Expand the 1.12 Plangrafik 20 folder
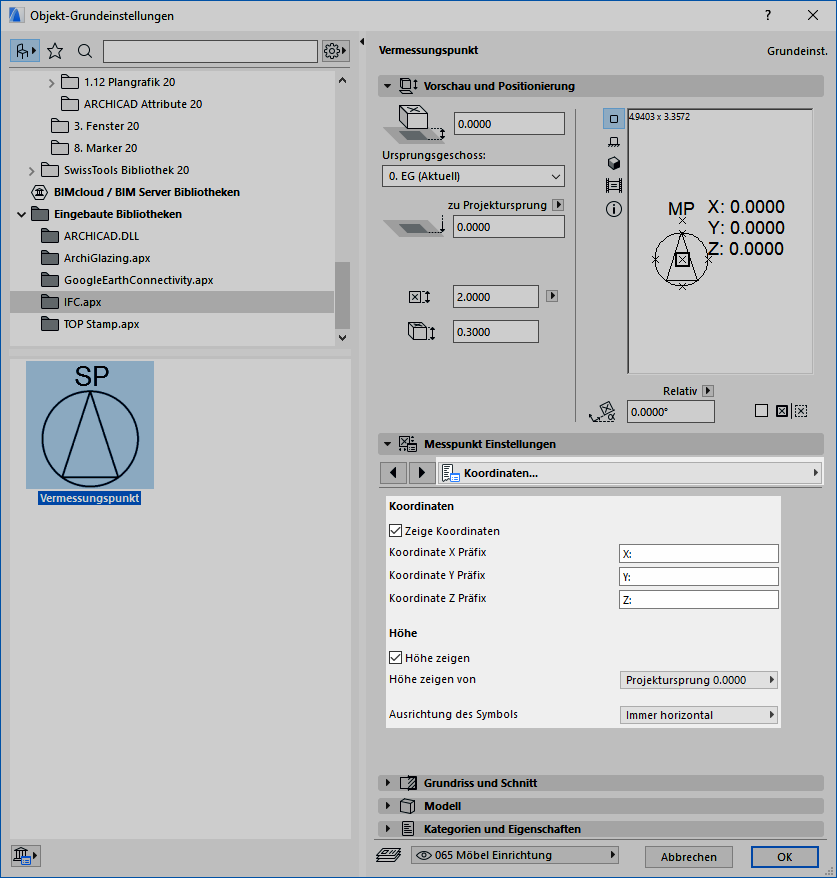 pyautogui.click(x=51, y=83)
